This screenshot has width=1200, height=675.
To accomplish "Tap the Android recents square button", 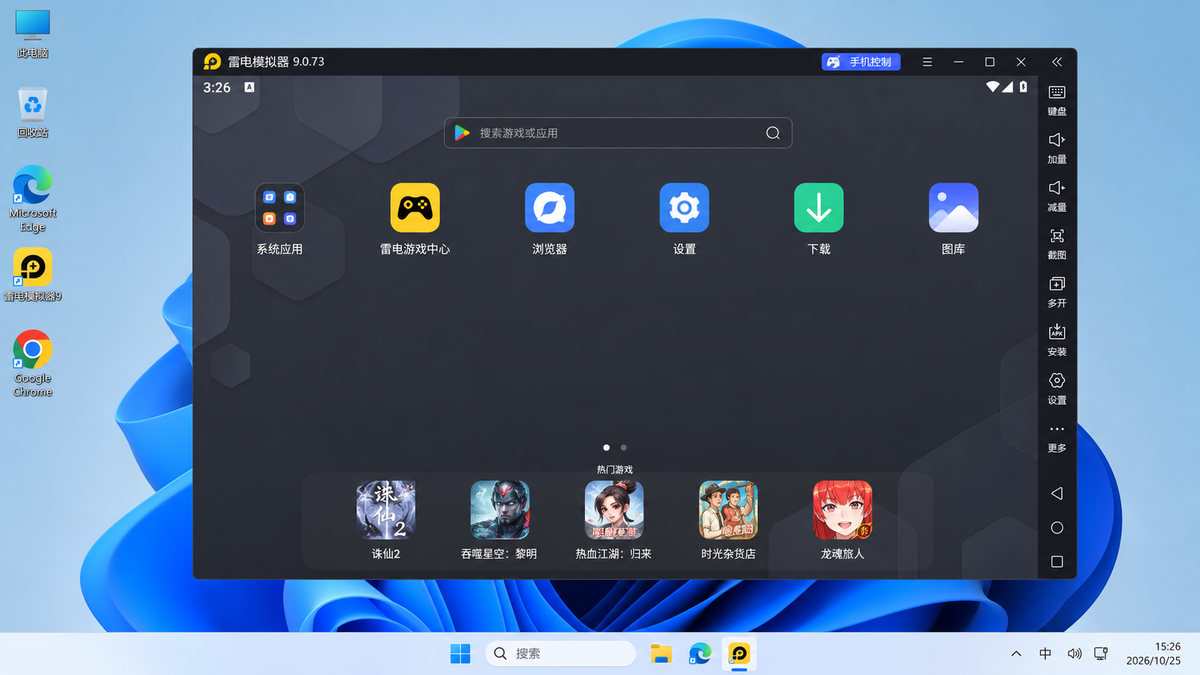I will click(x=1057, y=561).
